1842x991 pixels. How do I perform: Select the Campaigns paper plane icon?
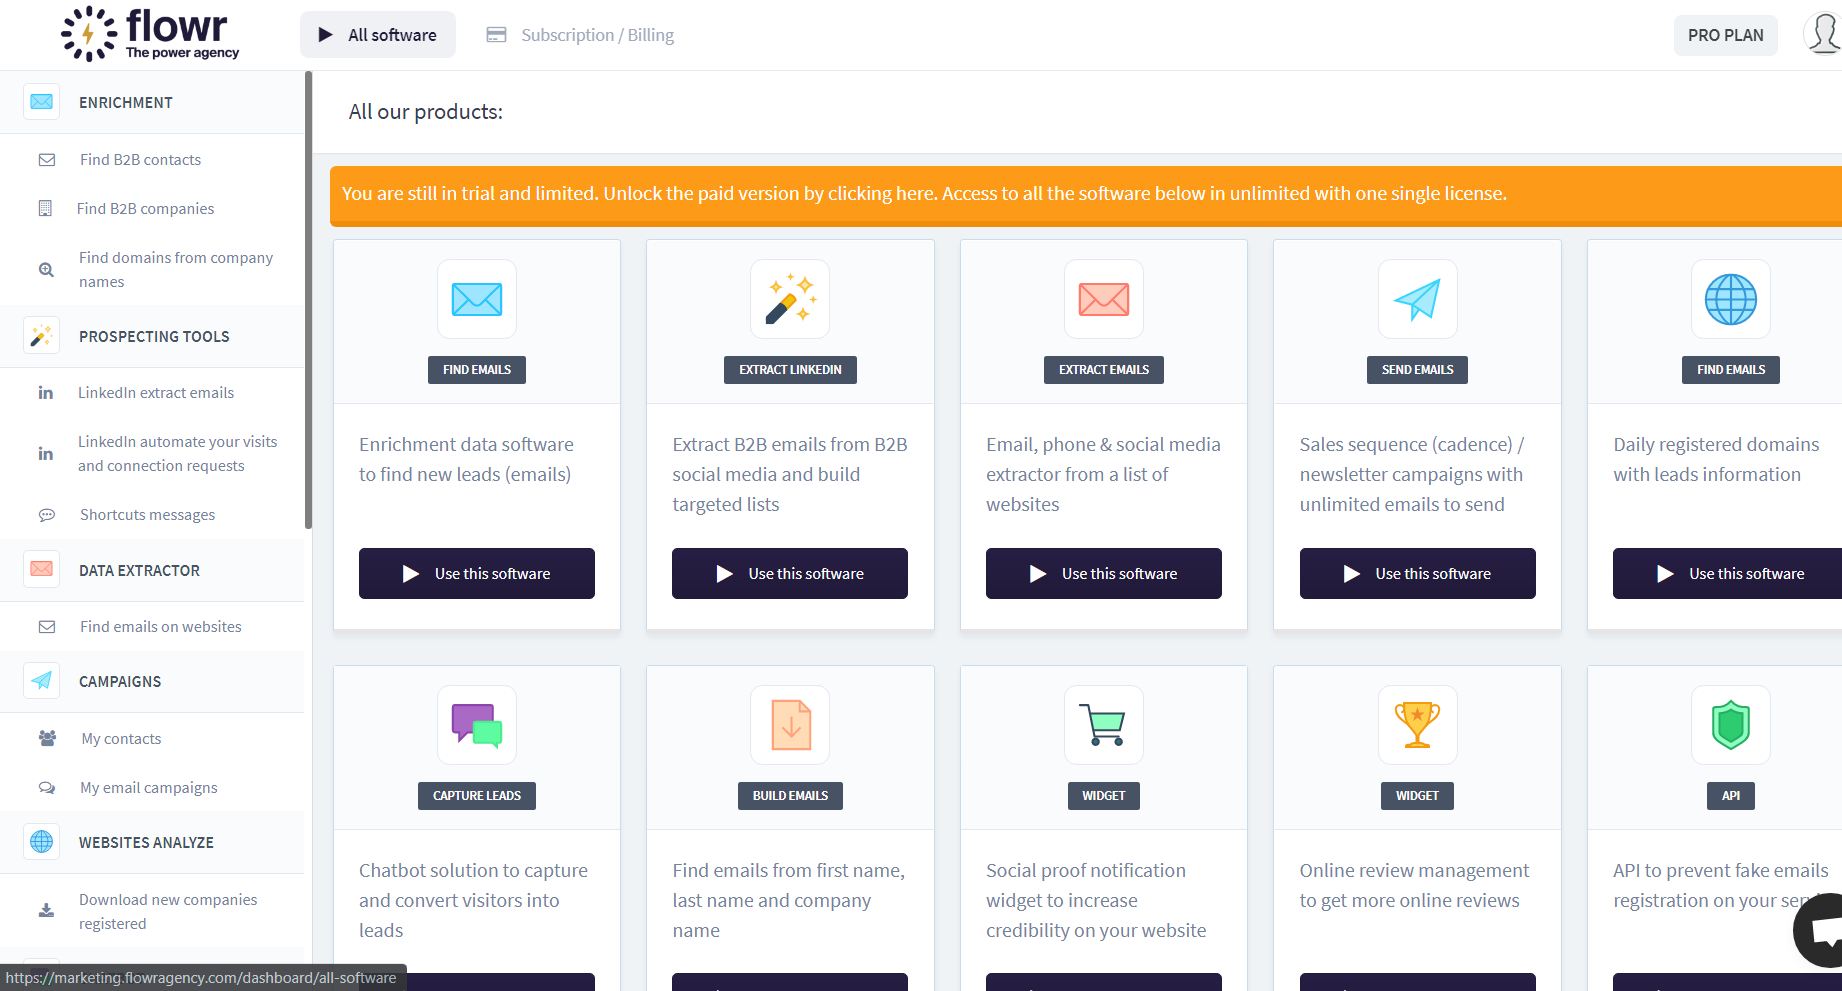pyautogui.click(x=41, y=681)
